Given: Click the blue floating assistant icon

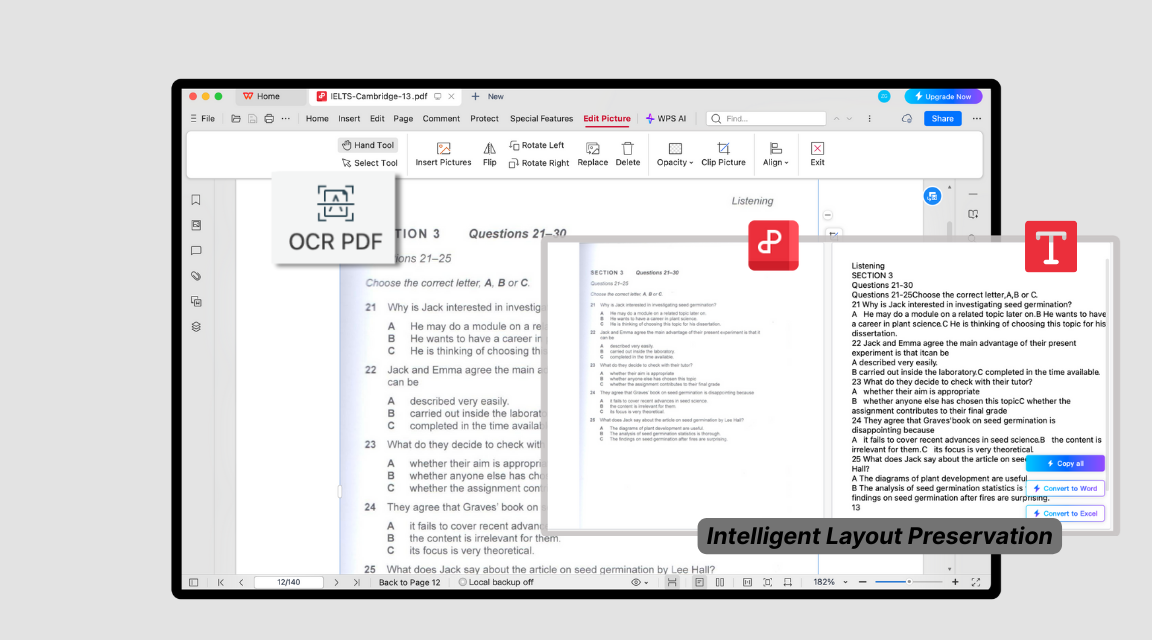Looking at the screenshot, I should 932,196.
